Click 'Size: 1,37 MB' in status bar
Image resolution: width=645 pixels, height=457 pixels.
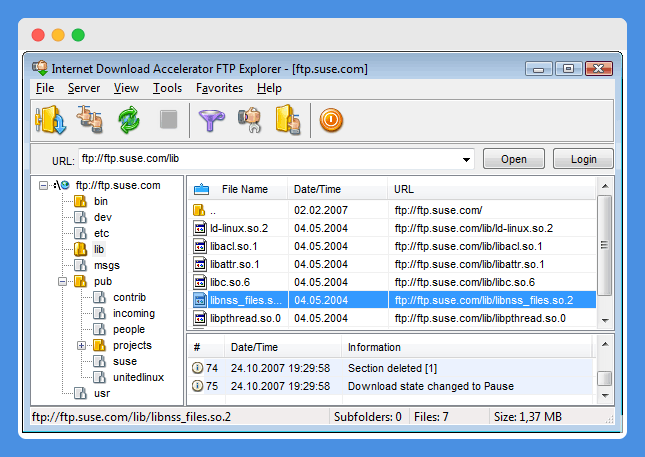click(x=528, y=417)
